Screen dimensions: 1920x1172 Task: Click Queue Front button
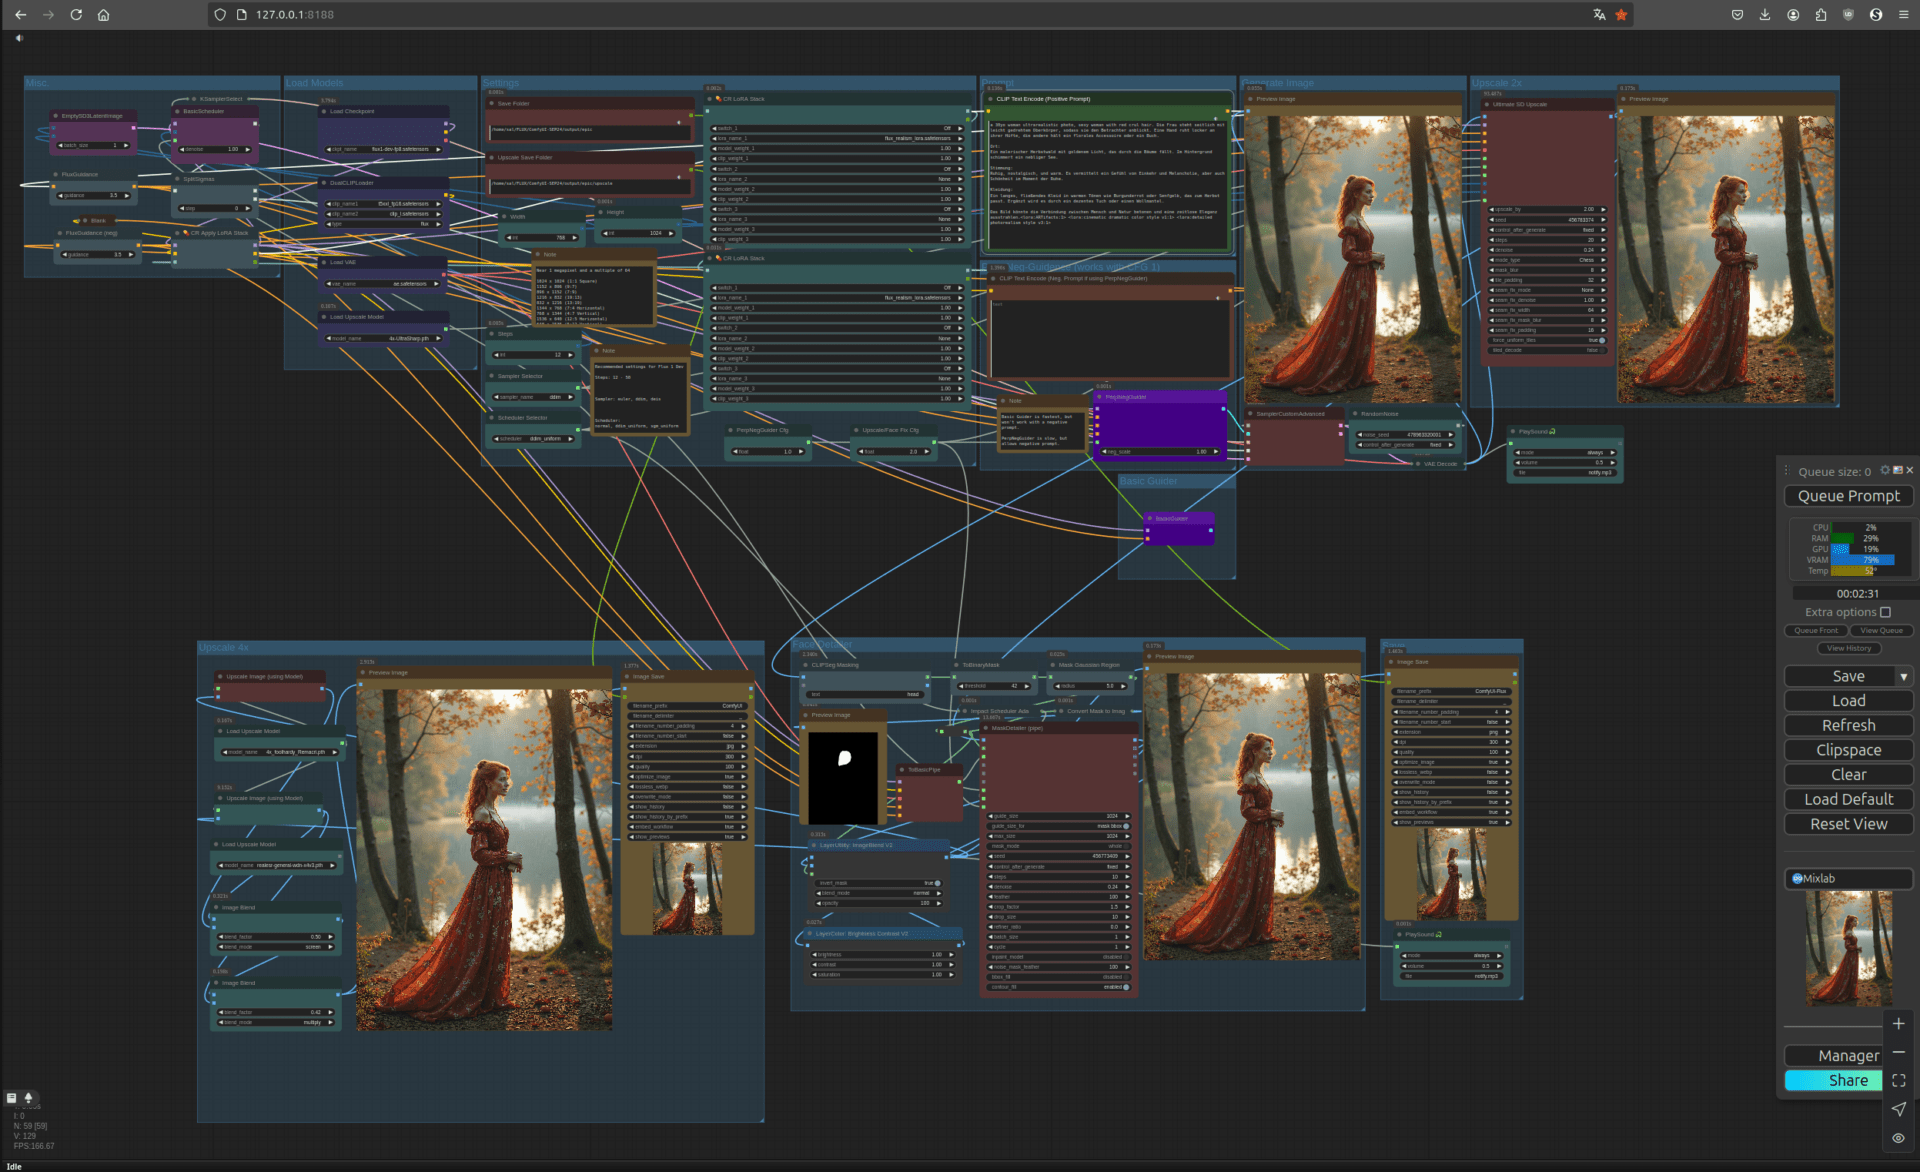click(1815, 631)
